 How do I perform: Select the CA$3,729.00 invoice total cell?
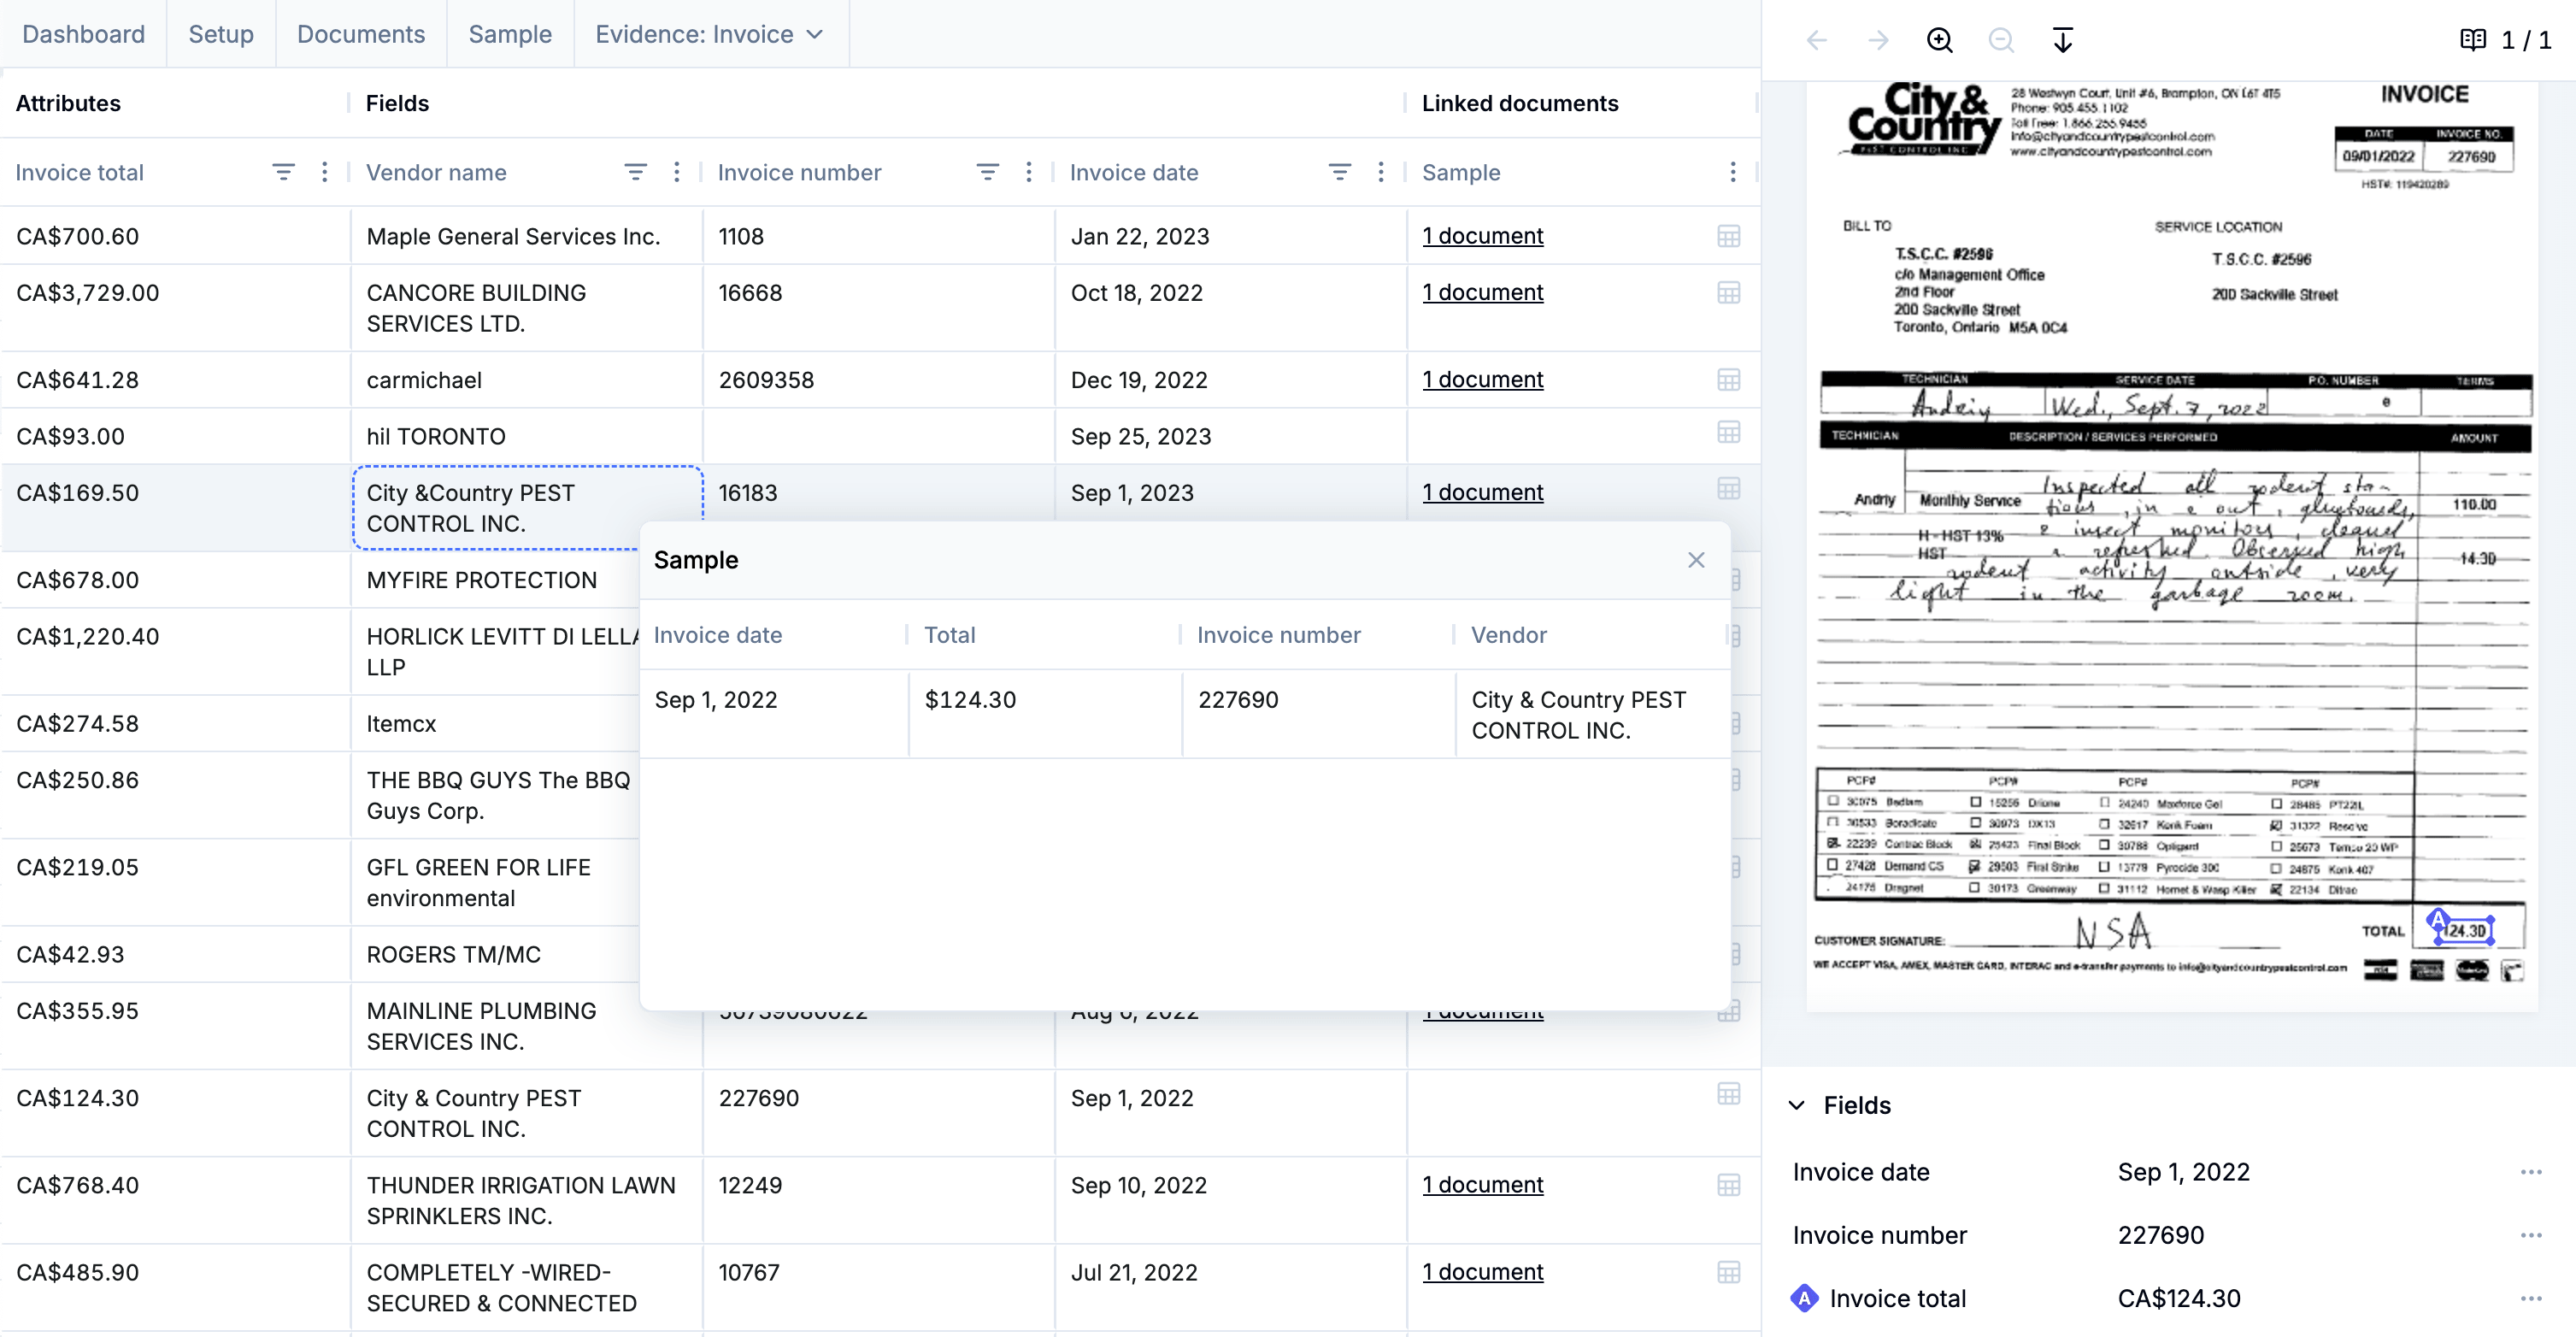[x=175, y=308]
